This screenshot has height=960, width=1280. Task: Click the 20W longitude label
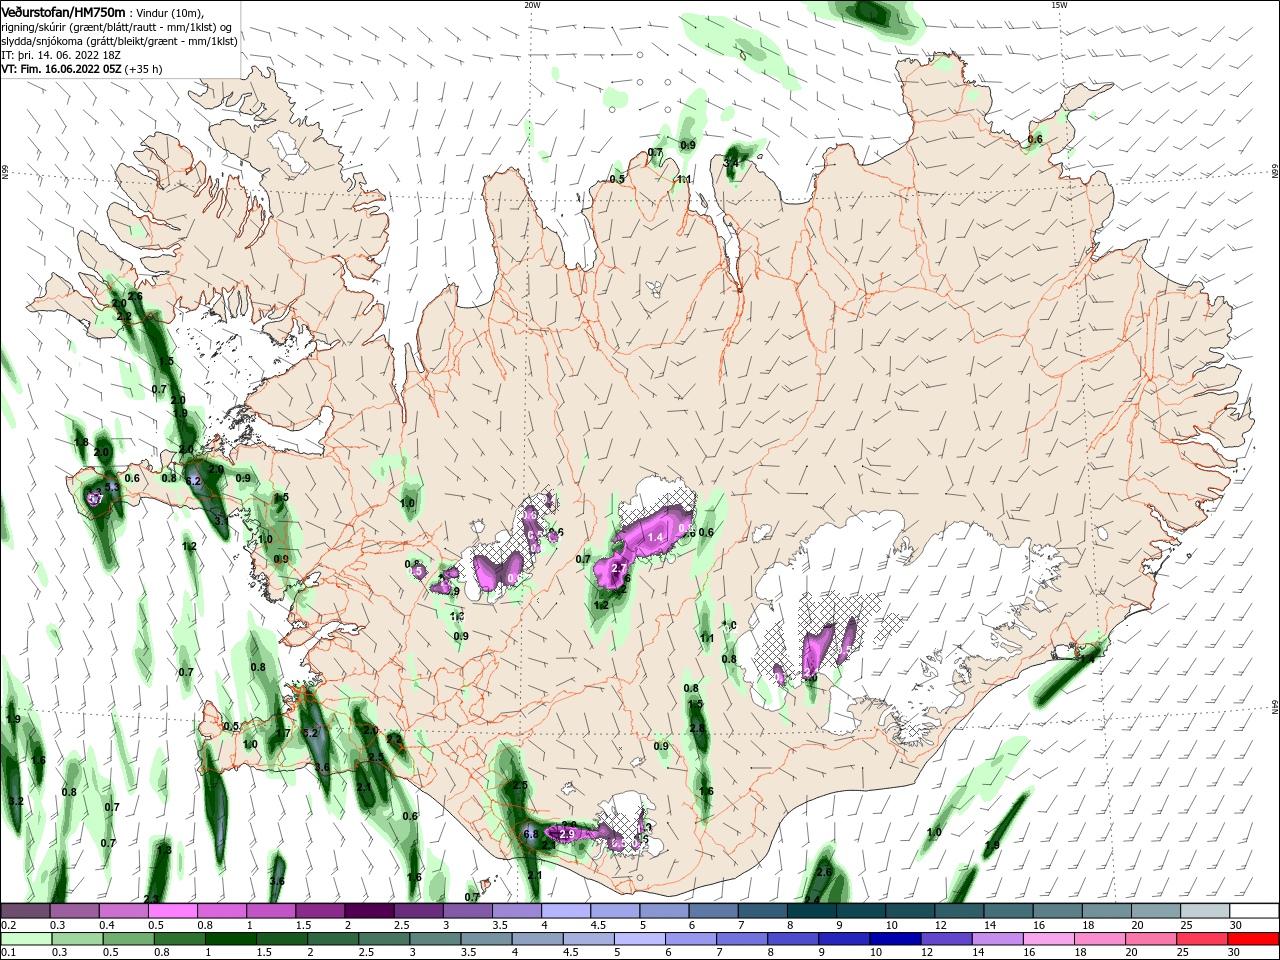[532, 4]
